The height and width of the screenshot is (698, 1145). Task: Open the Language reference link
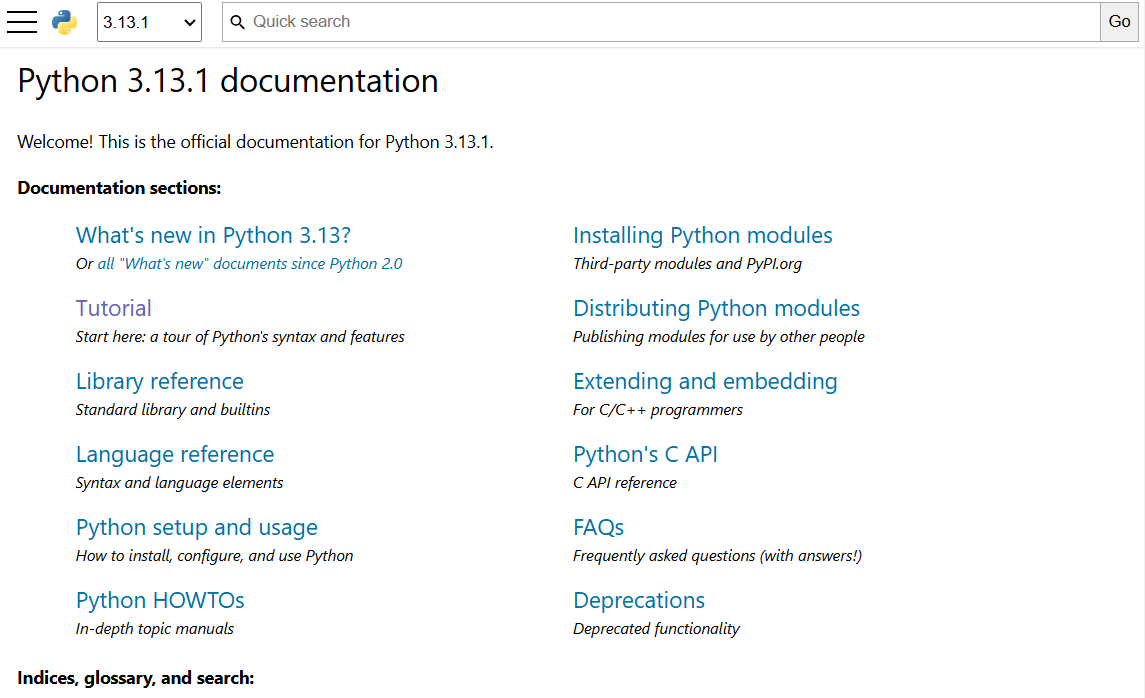pyautogui.click(x=175, y=455)
